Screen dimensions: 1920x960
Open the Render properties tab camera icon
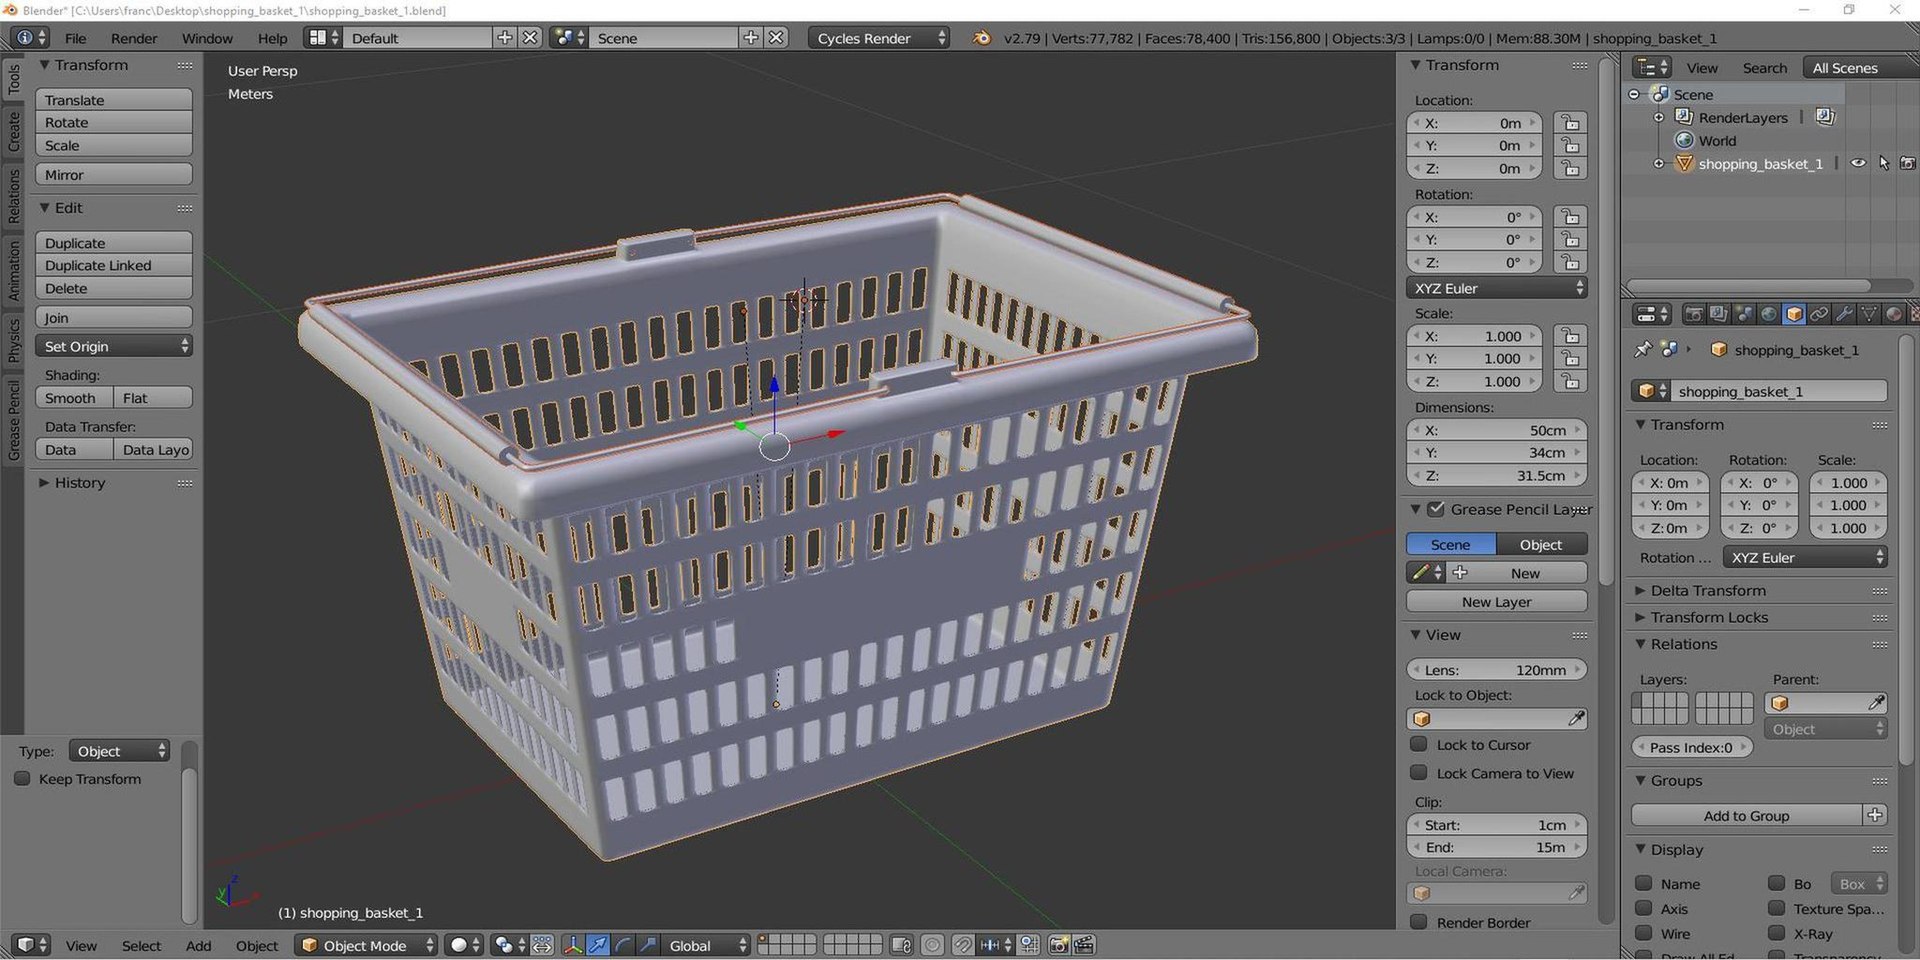click(x=1694, y=314)
